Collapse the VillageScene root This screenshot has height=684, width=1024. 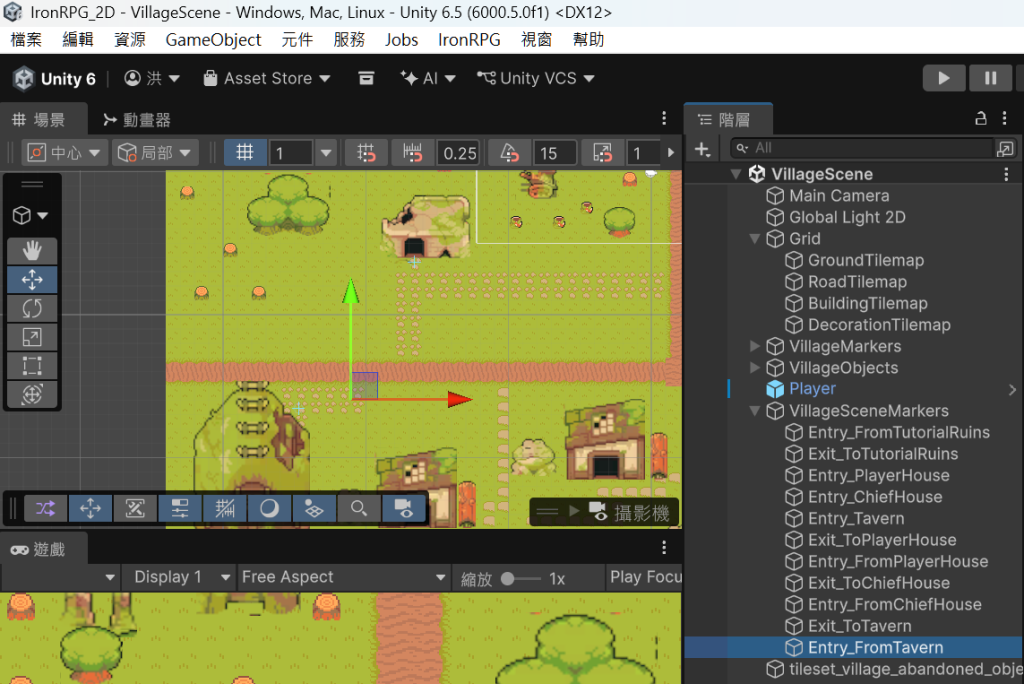click(x=736, y=174)
